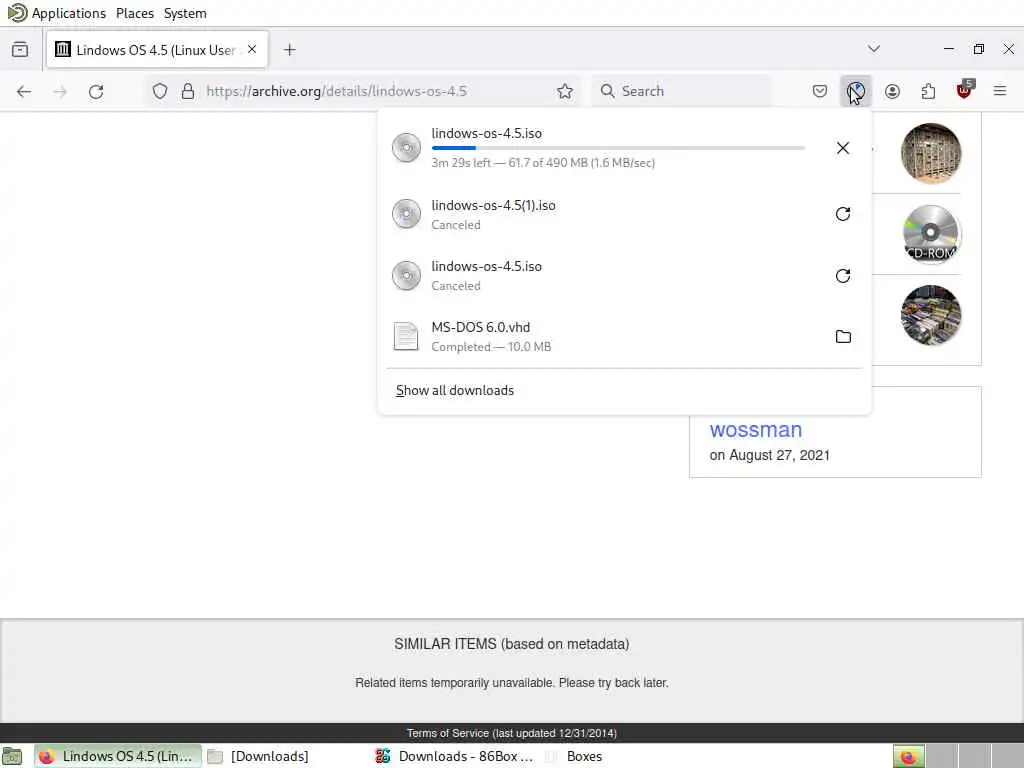Click the Firefox icon in system tray
This screenshot has height=768, width=1024.
click(908, 756)
